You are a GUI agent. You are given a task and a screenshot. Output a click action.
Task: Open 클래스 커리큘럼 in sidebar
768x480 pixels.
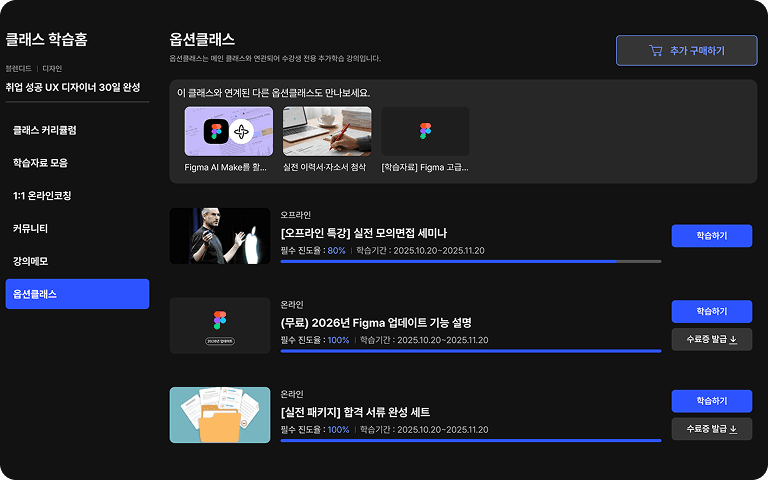click(45, 130)
